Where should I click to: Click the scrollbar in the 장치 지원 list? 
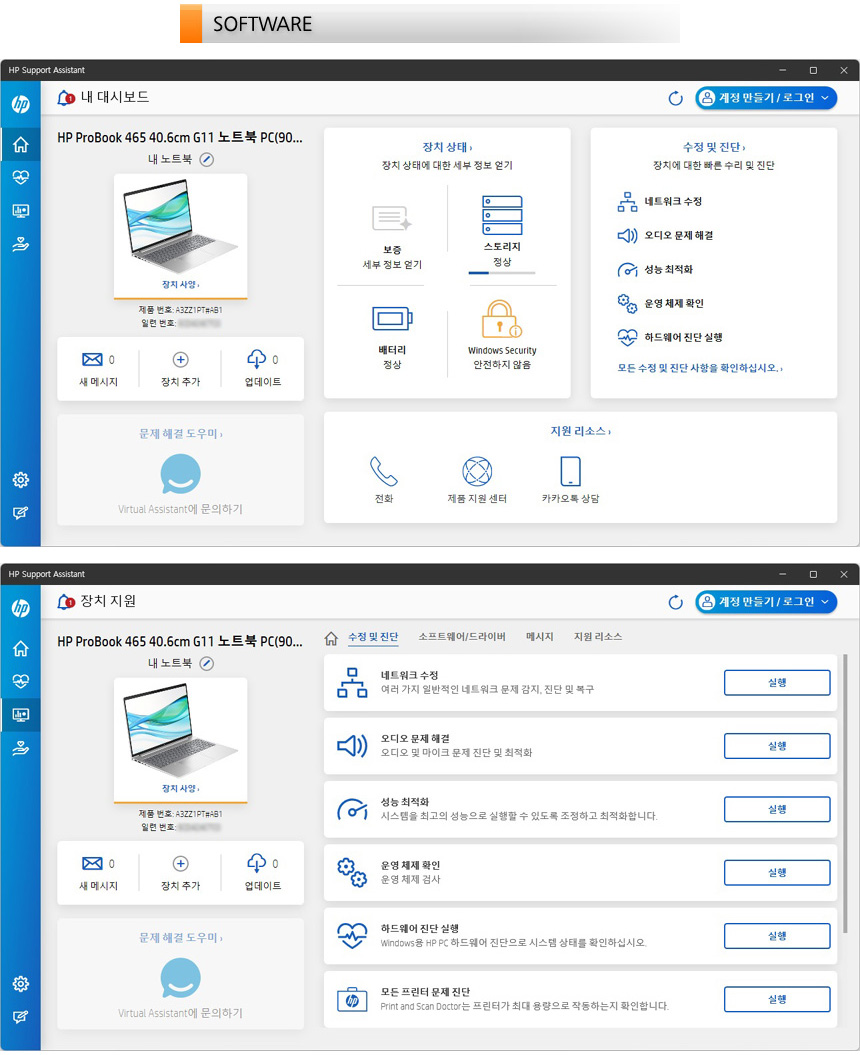click(845, 794)
